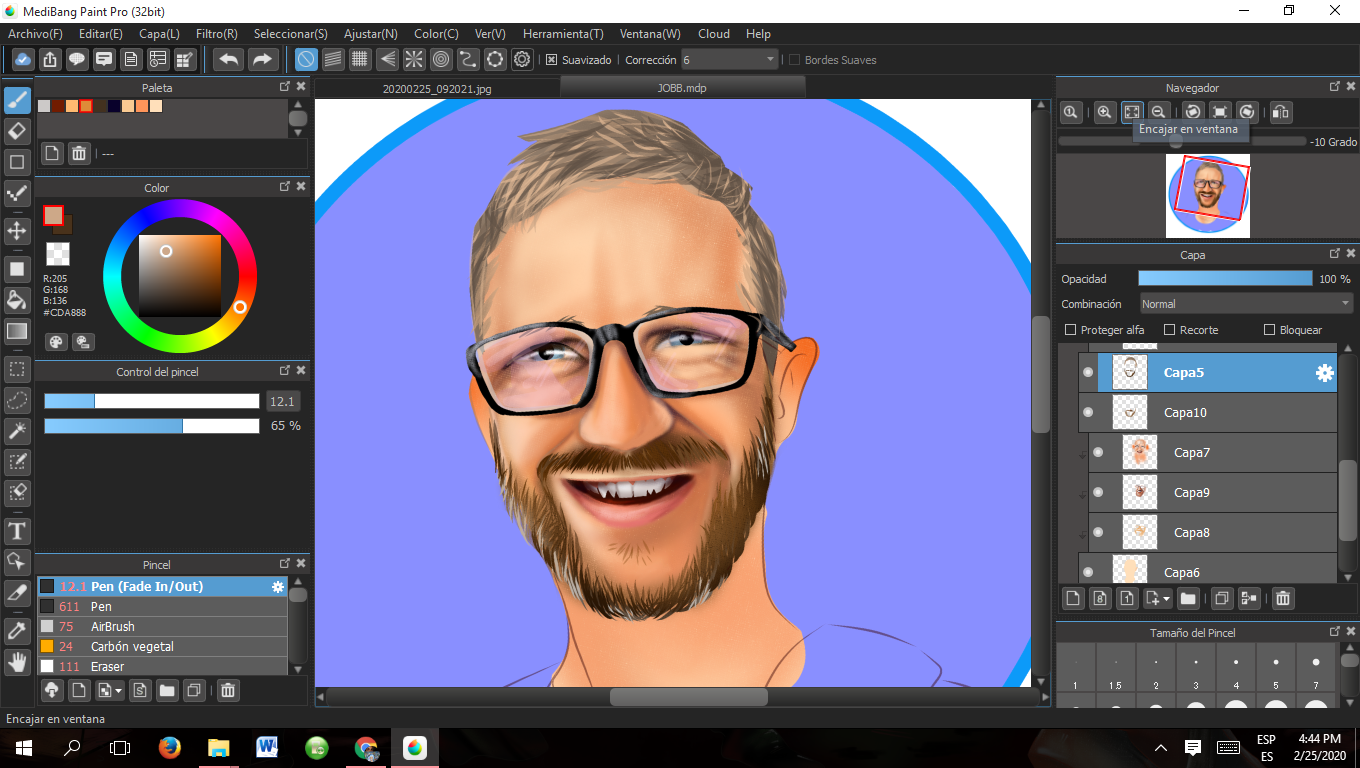Select the Capa8 layer

pos(1213,533)
